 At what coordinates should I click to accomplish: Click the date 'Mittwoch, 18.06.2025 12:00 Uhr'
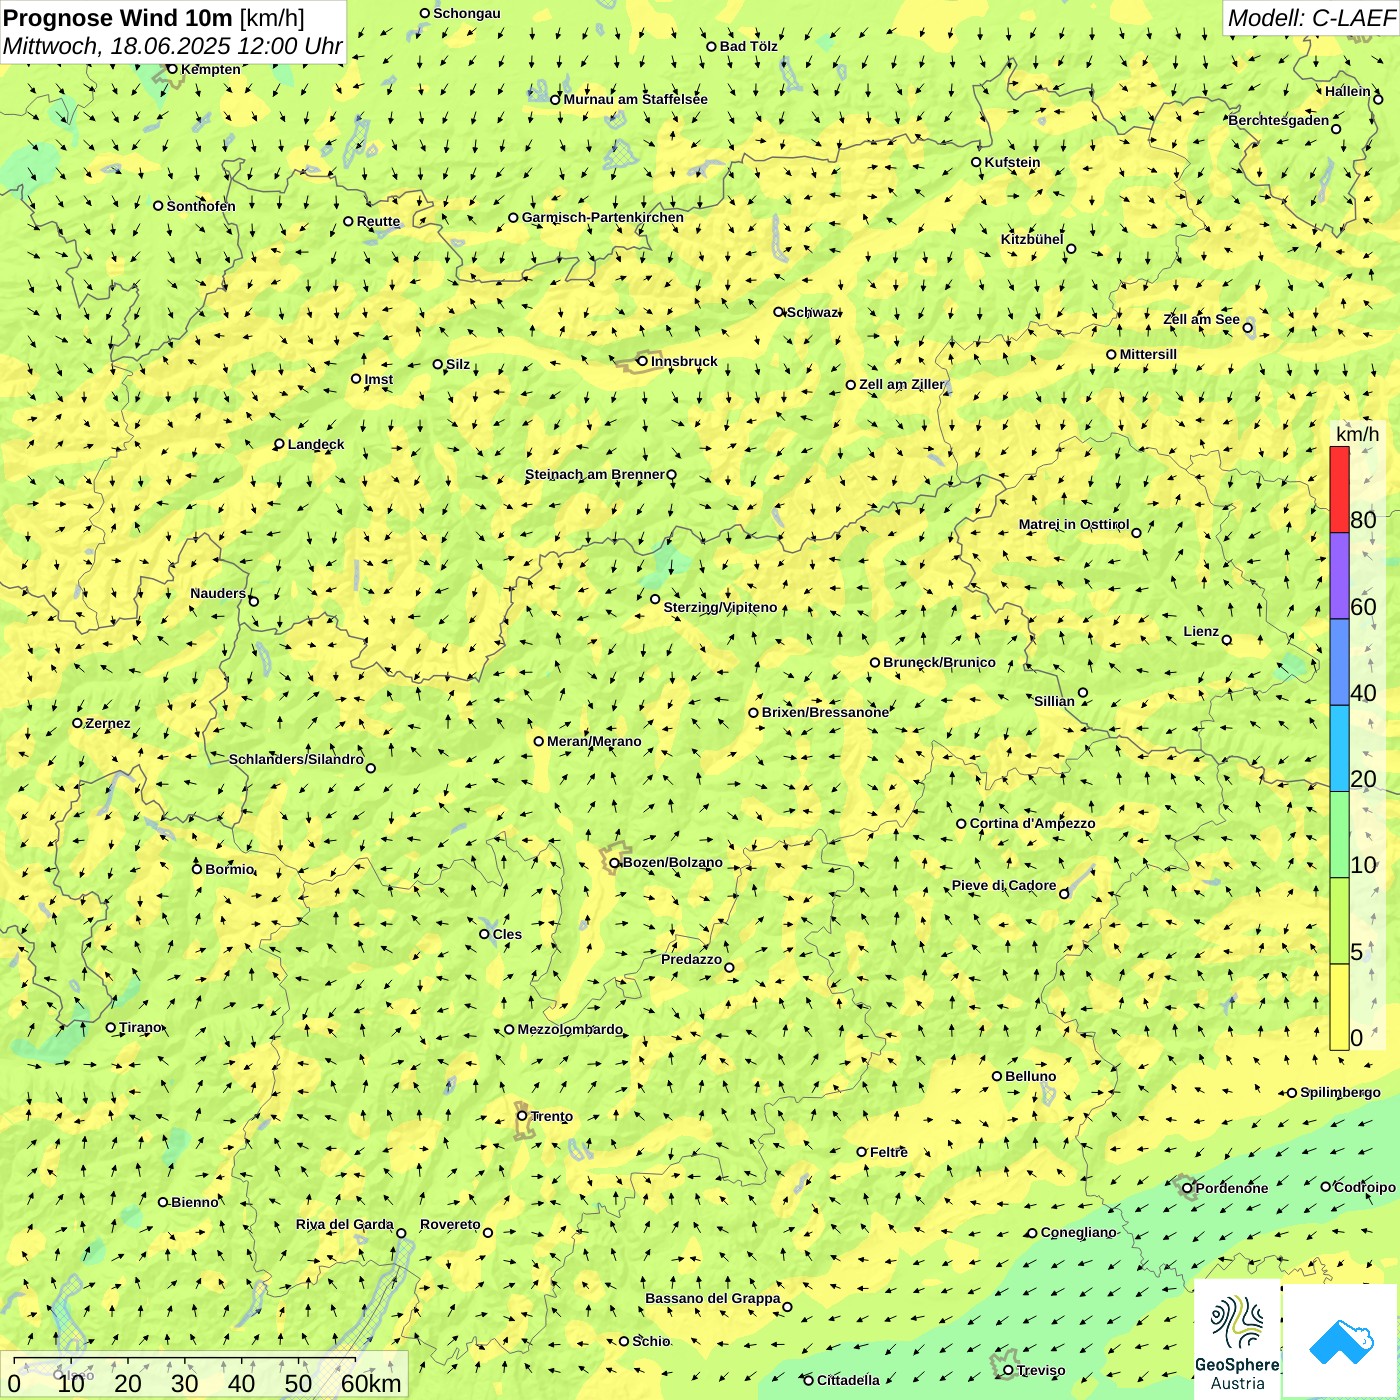click(x=172, y=47)
